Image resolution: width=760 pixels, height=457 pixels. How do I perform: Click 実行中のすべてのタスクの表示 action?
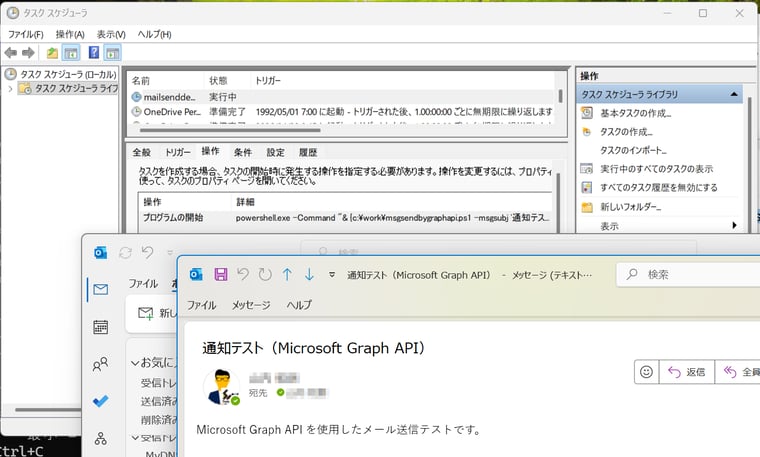point(656,169)
